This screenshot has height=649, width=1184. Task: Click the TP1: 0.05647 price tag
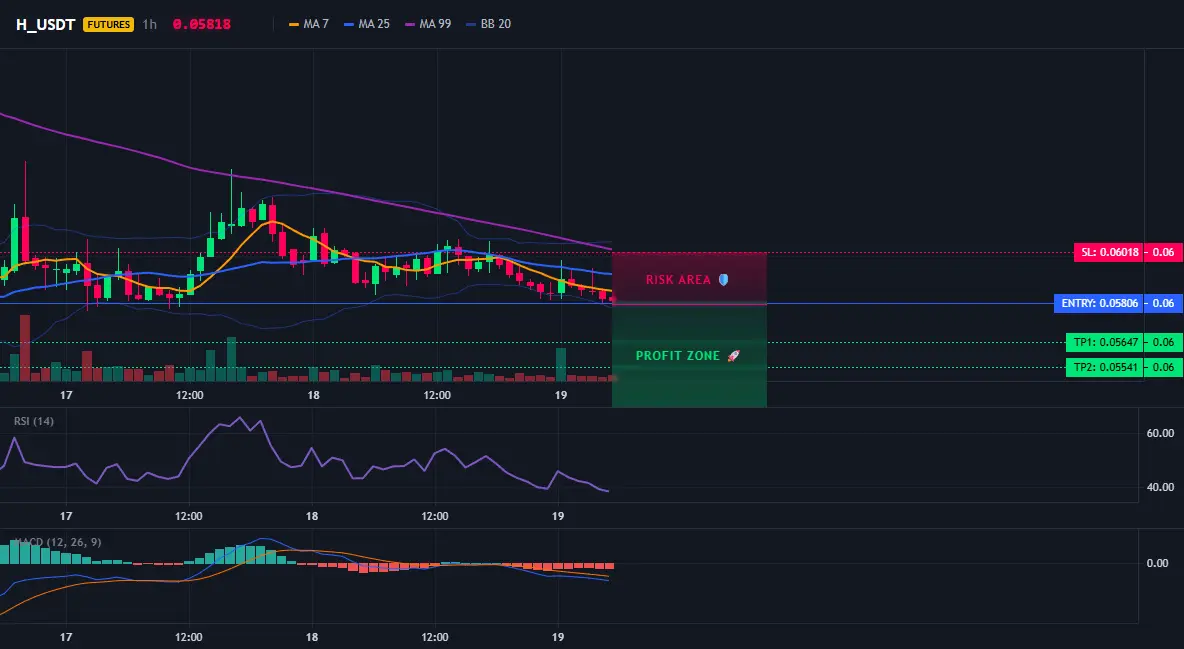click(x=1105, y=342)
